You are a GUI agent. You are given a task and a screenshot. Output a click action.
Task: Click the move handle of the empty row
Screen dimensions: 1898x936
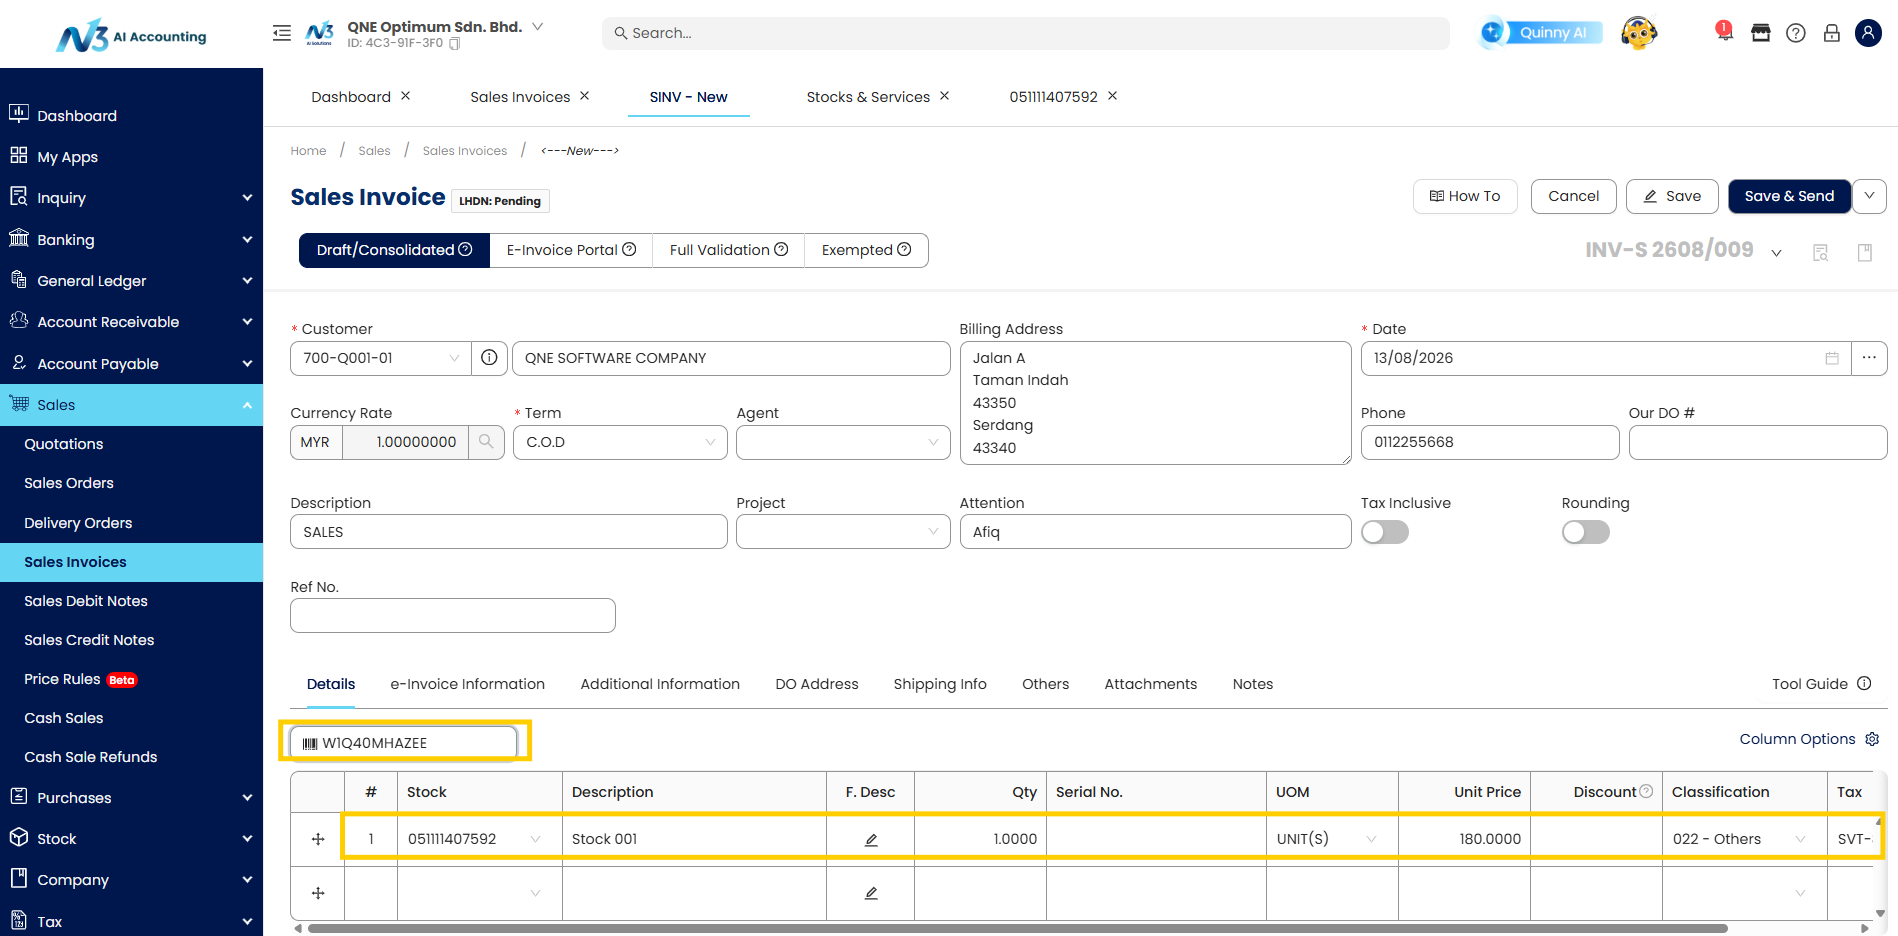(318, 893)
